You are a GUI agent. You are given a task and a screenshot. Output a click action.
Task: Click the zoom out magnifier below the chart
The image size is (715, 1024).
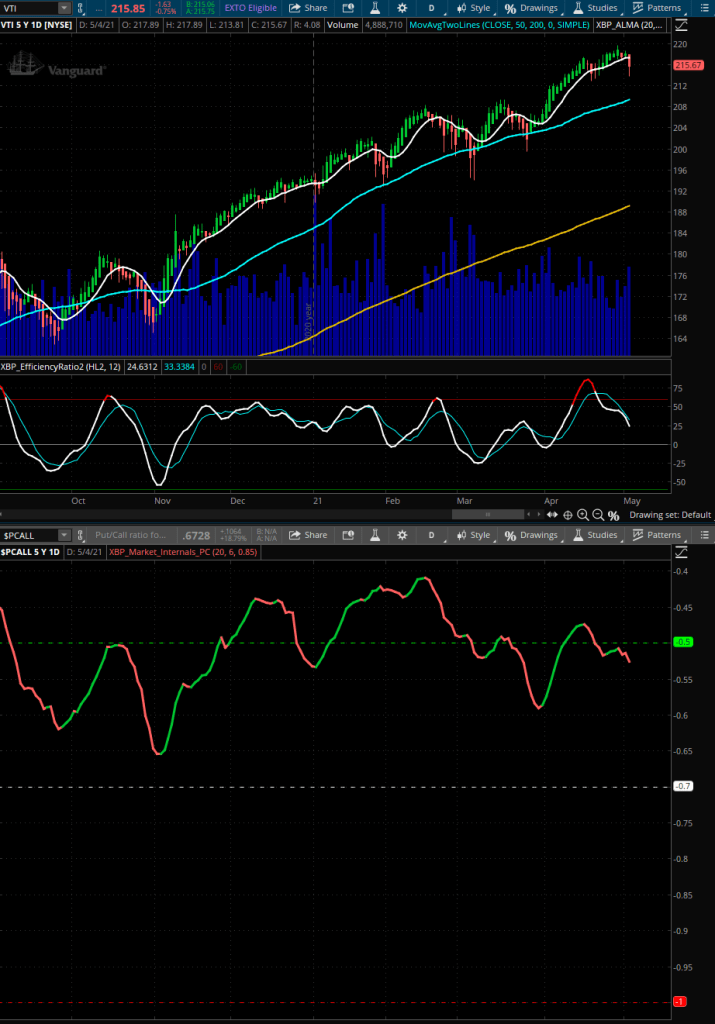pos(598,515)
